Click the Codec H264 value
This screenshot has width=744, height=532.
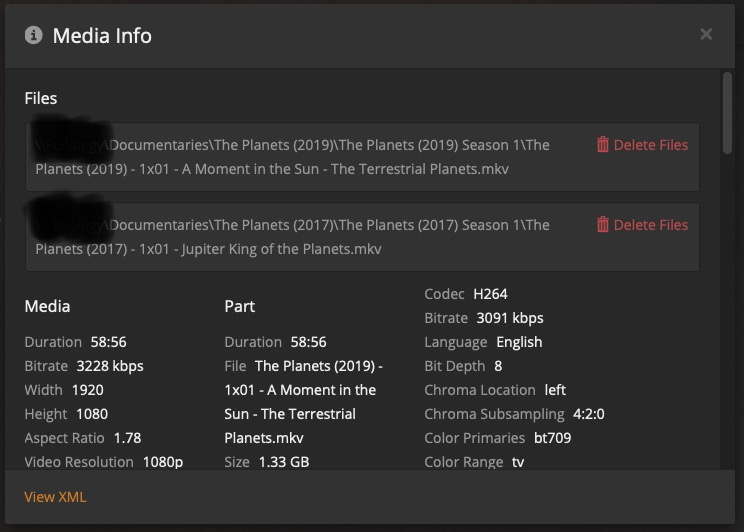pyautogui.click(x=490, y=294)
